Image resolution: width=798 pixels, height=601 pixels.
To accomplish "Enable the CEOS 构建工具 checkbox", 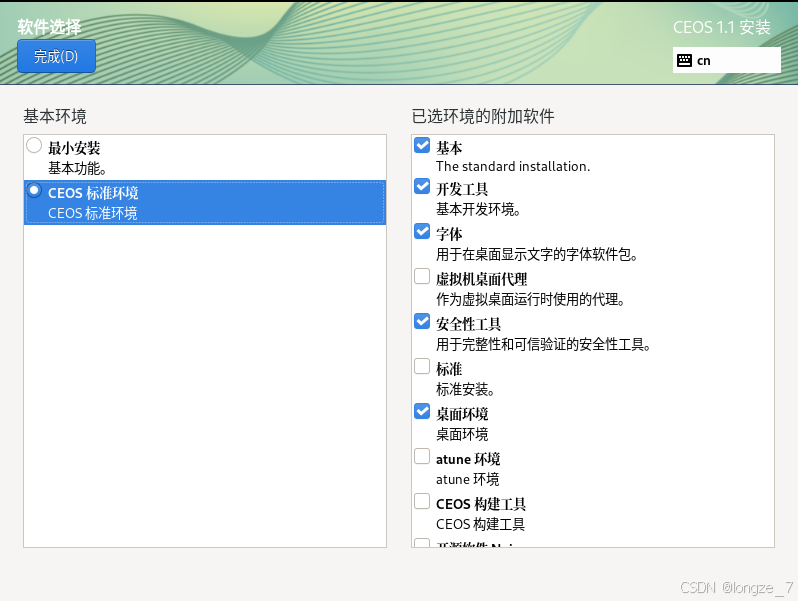I will 422,501.
